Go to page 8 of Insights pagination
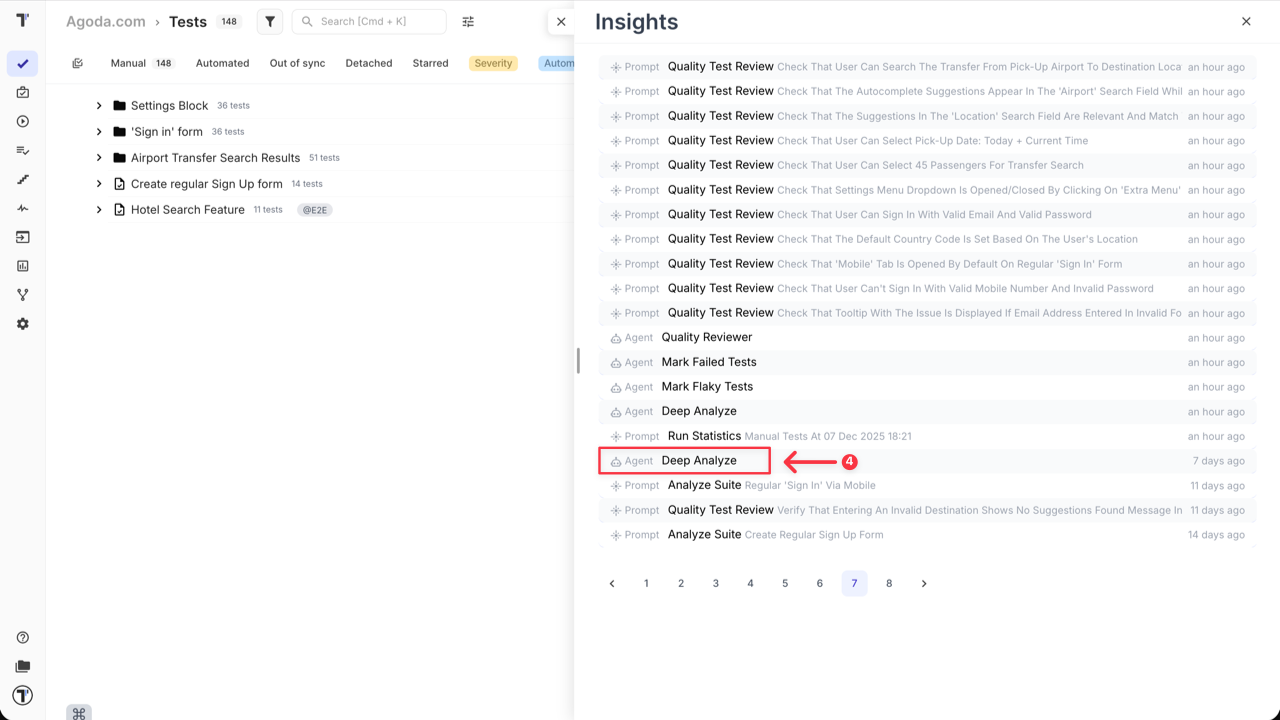Viewport: 1280px width, 720px height. tap(889, 583)
